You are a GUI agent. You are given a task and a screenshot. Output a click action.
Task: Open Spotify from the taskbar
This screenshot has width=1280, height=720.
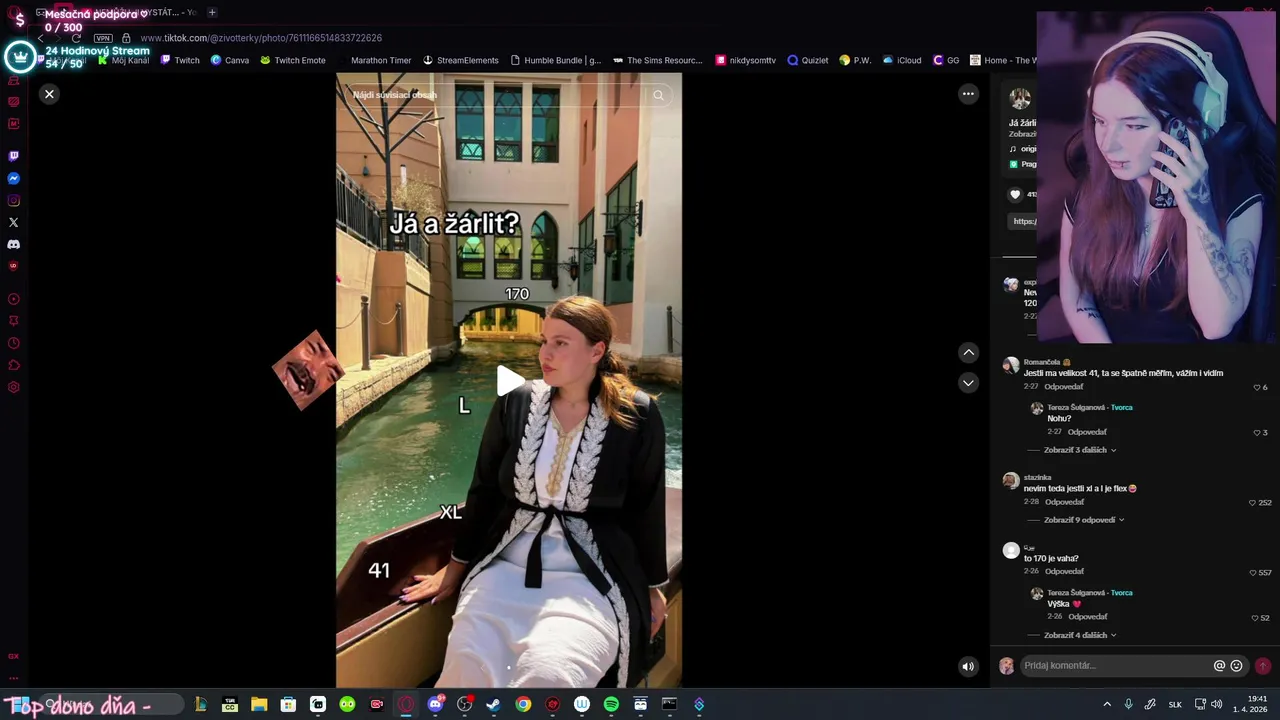point(611,704)
